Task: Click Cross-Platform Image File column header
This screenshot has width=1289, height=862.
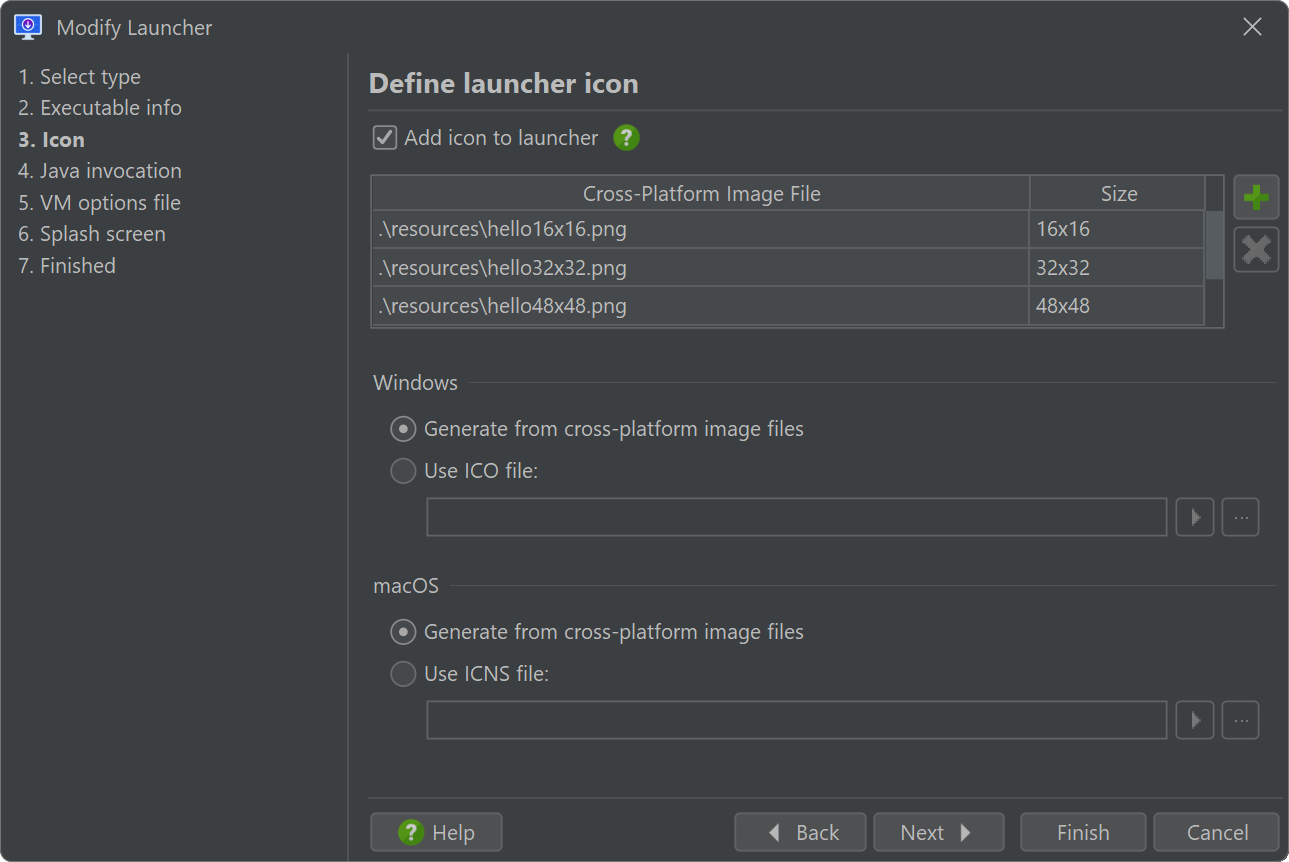Action: point(701,194)
